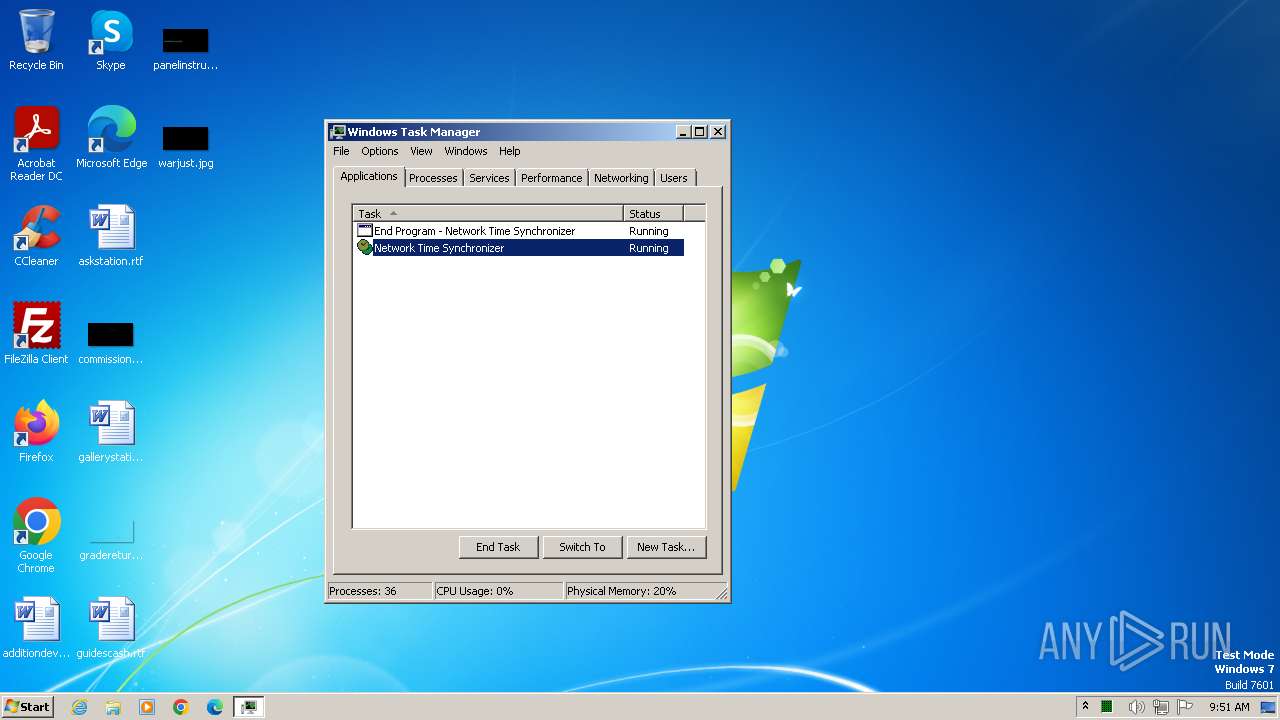Open Acrobat Reader DC shortcut
This screenshot has height=720, width=1280.
pyautogui.click(x=36, y=143)
